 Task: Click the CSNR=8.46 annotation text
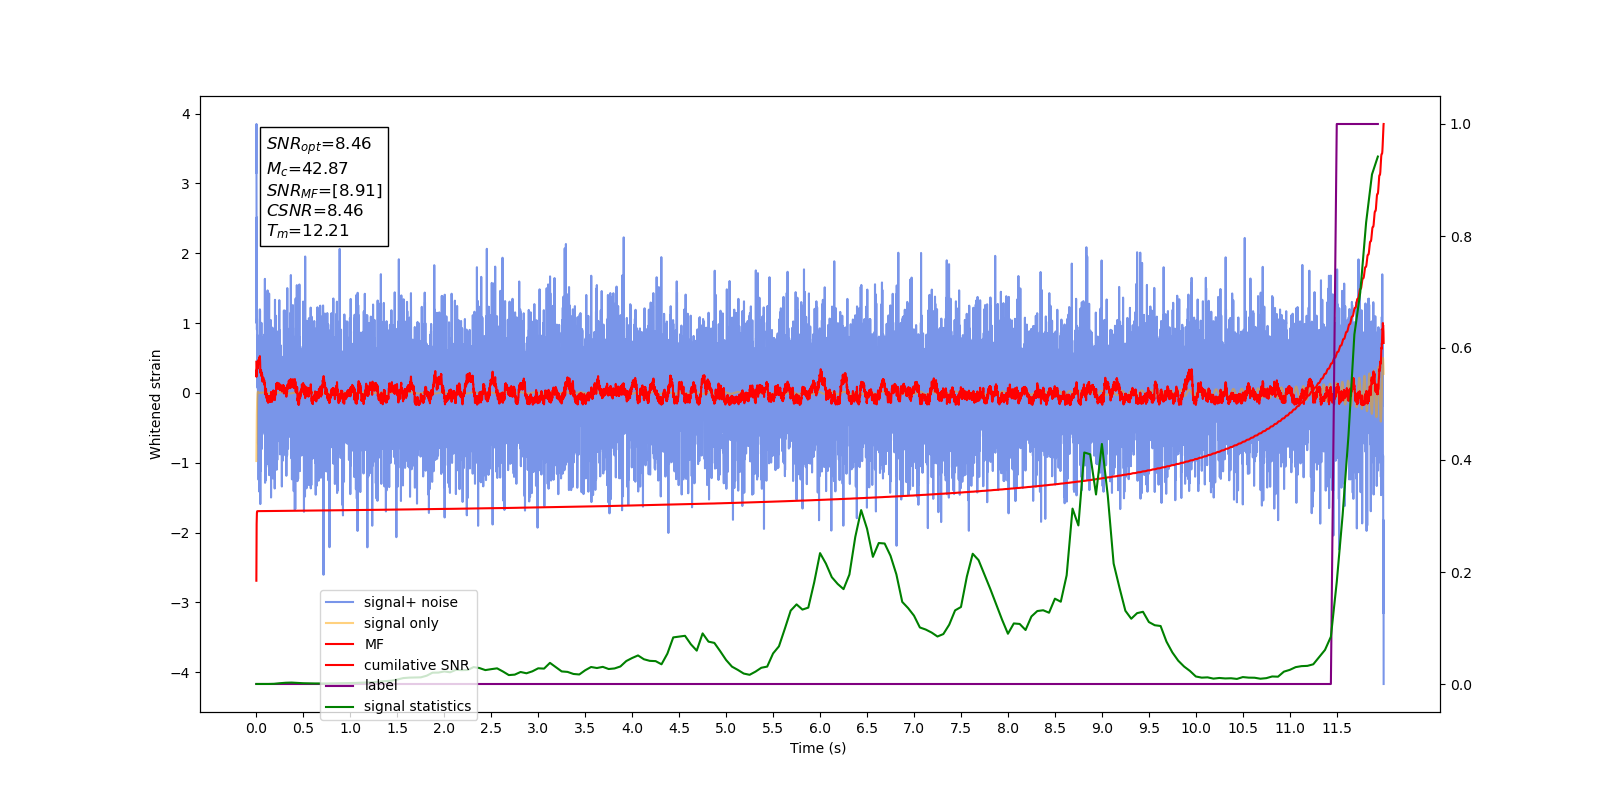tap(315, 210)
